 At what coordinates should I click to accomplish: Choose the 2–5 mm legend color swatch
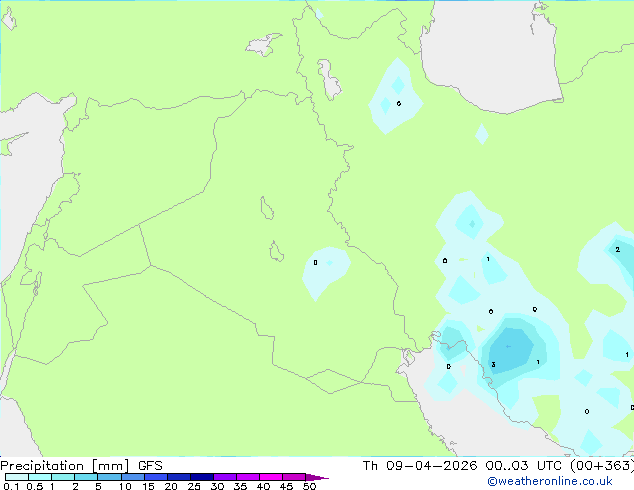86,477
